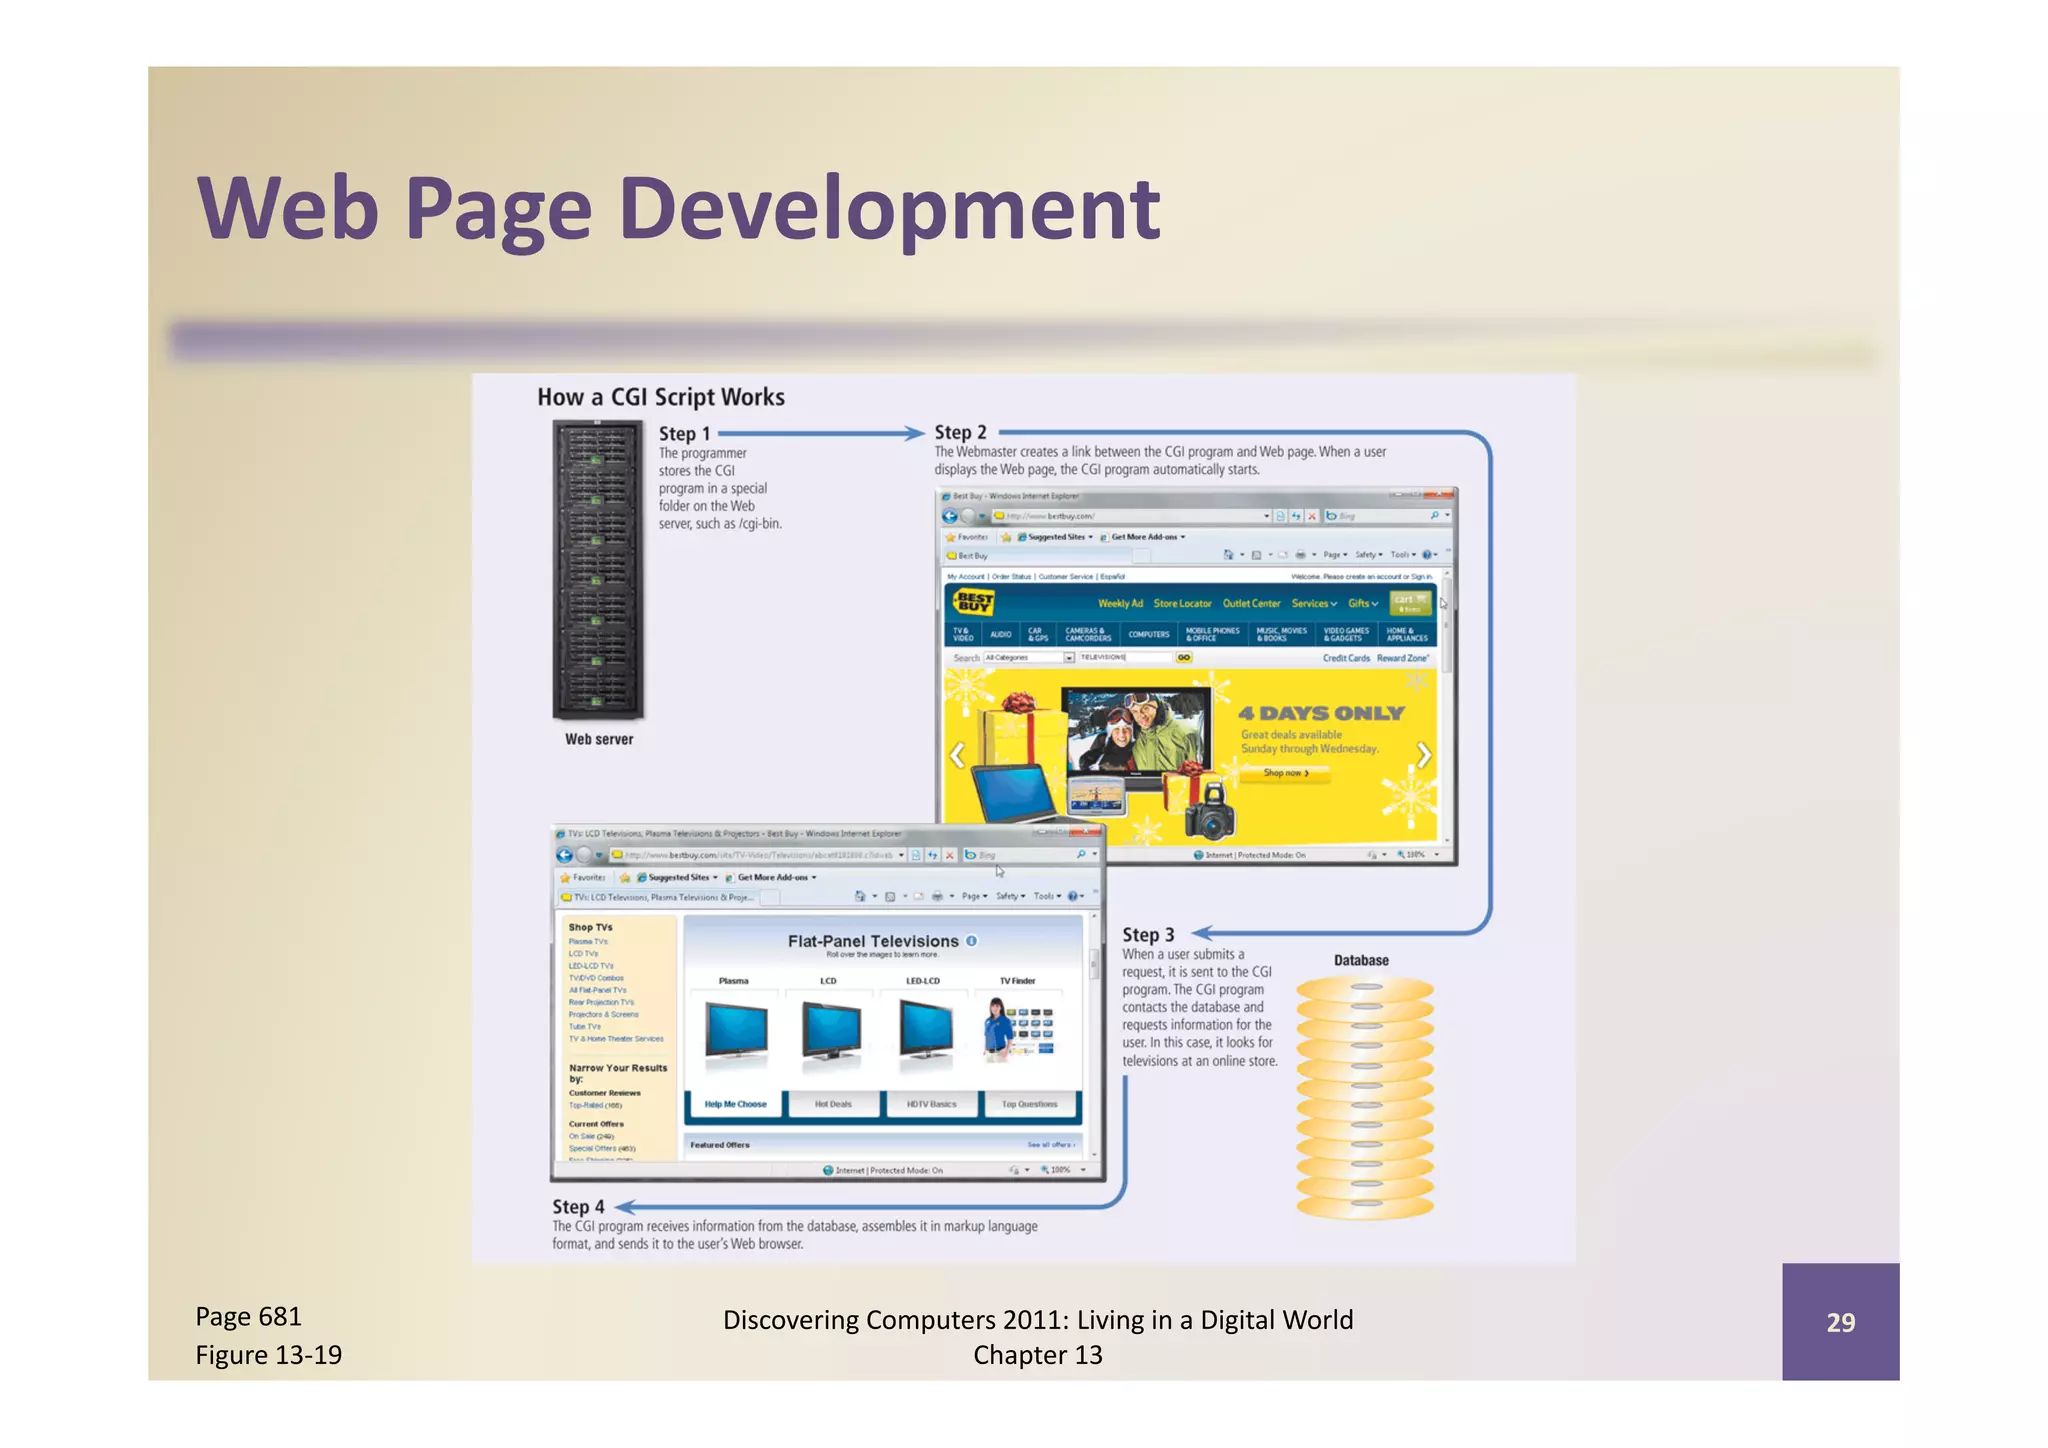The image size is (2048, 1448).
Task: Click Refresh icon in Best Buy home window
Action: coord(1296,516)
